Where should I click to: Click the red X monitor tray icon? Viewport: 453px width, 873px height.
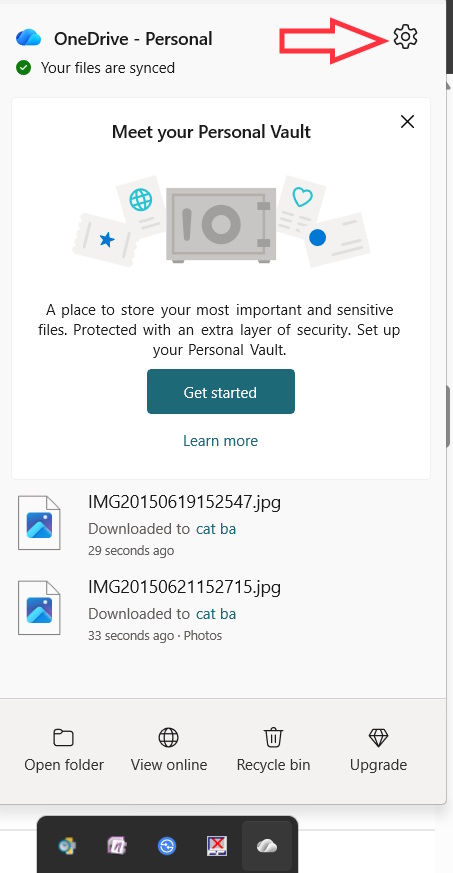(217, 846)
